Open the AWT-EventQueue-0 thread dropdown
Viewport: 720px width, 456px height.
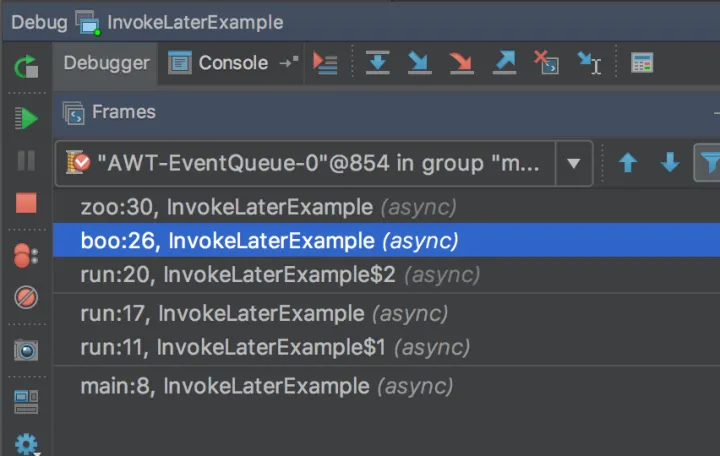[573, 163]
